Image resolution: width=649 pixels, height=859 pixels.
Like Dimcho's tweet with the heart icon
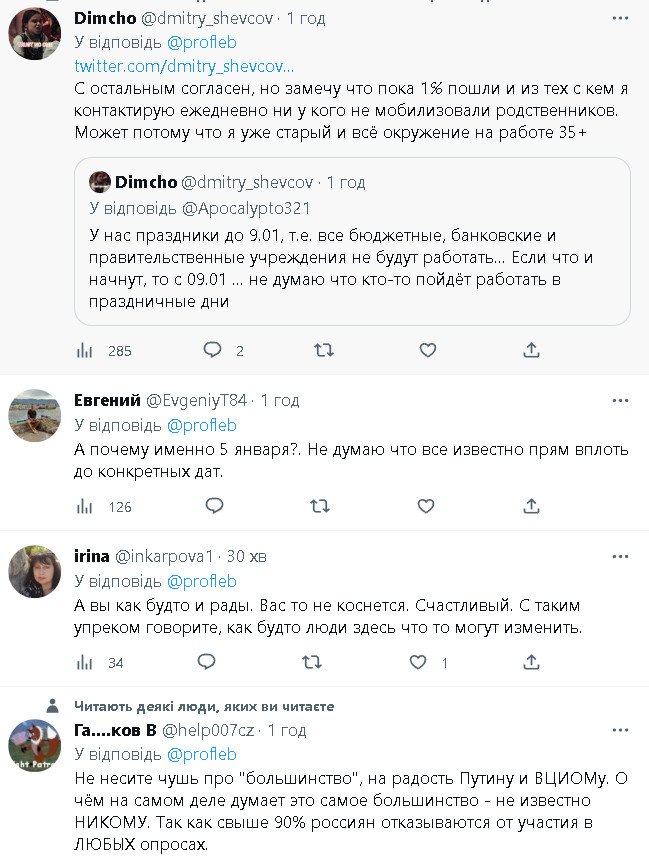coord(427,350)
